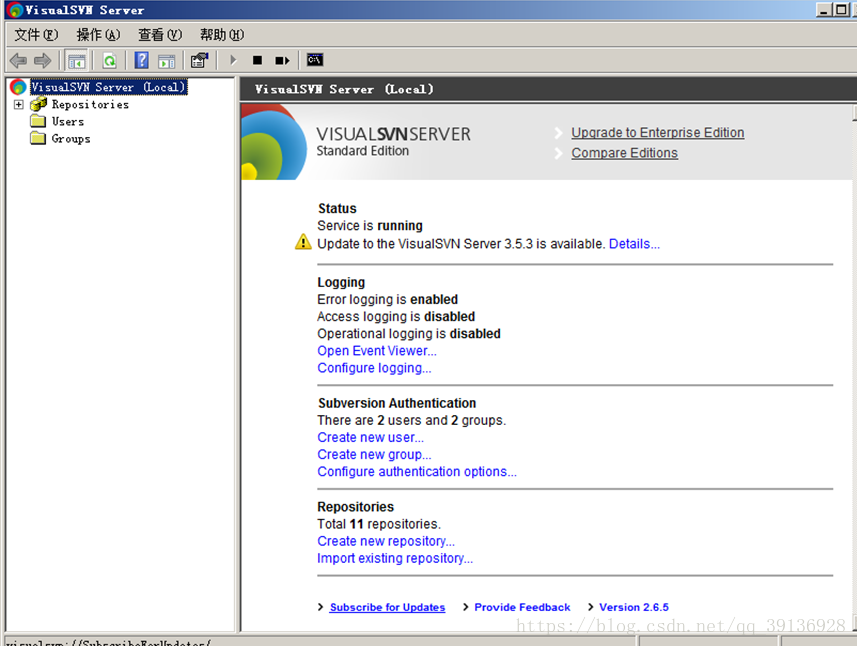The width and height of the screenshot is (857, 646).
Task: Click the Repositories node icon
Action: pos(38,104)
